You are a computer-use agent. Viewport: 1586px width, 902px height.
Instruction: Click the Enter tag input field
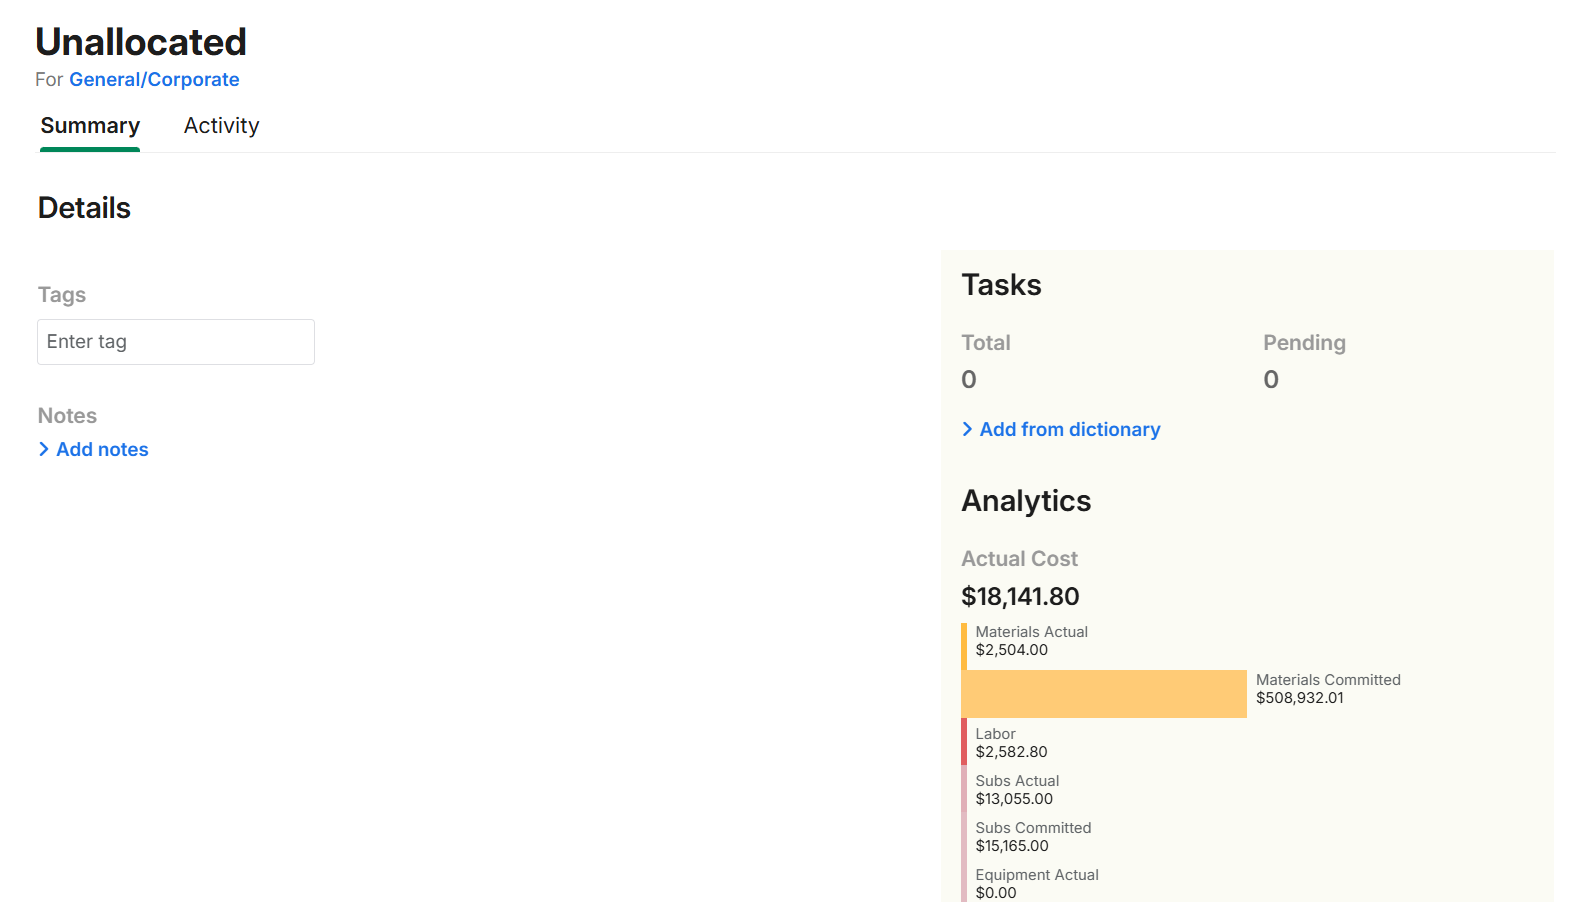pyautogui.click(x=176, y=342)
